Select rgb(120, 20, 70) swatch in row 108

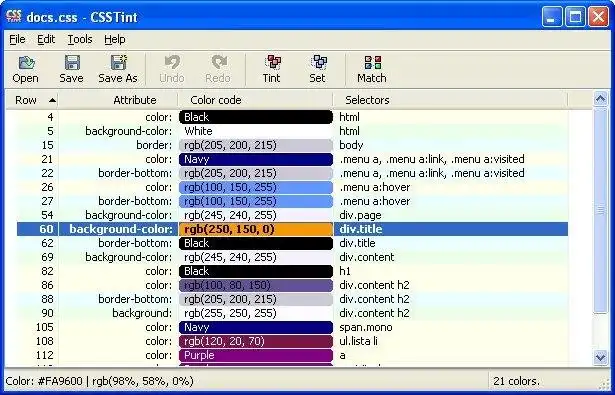pyautogui.click(x=256, y=341)
